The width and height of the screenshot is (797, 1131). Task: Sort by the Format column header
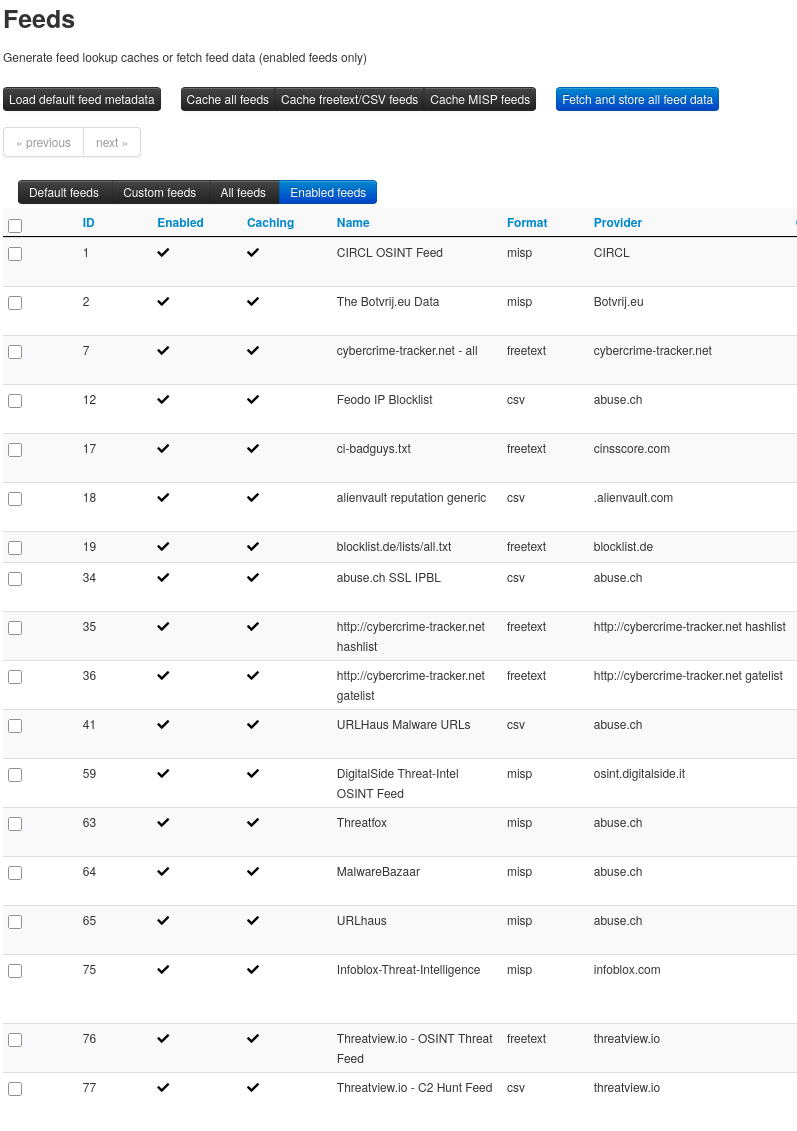[527, 223]
